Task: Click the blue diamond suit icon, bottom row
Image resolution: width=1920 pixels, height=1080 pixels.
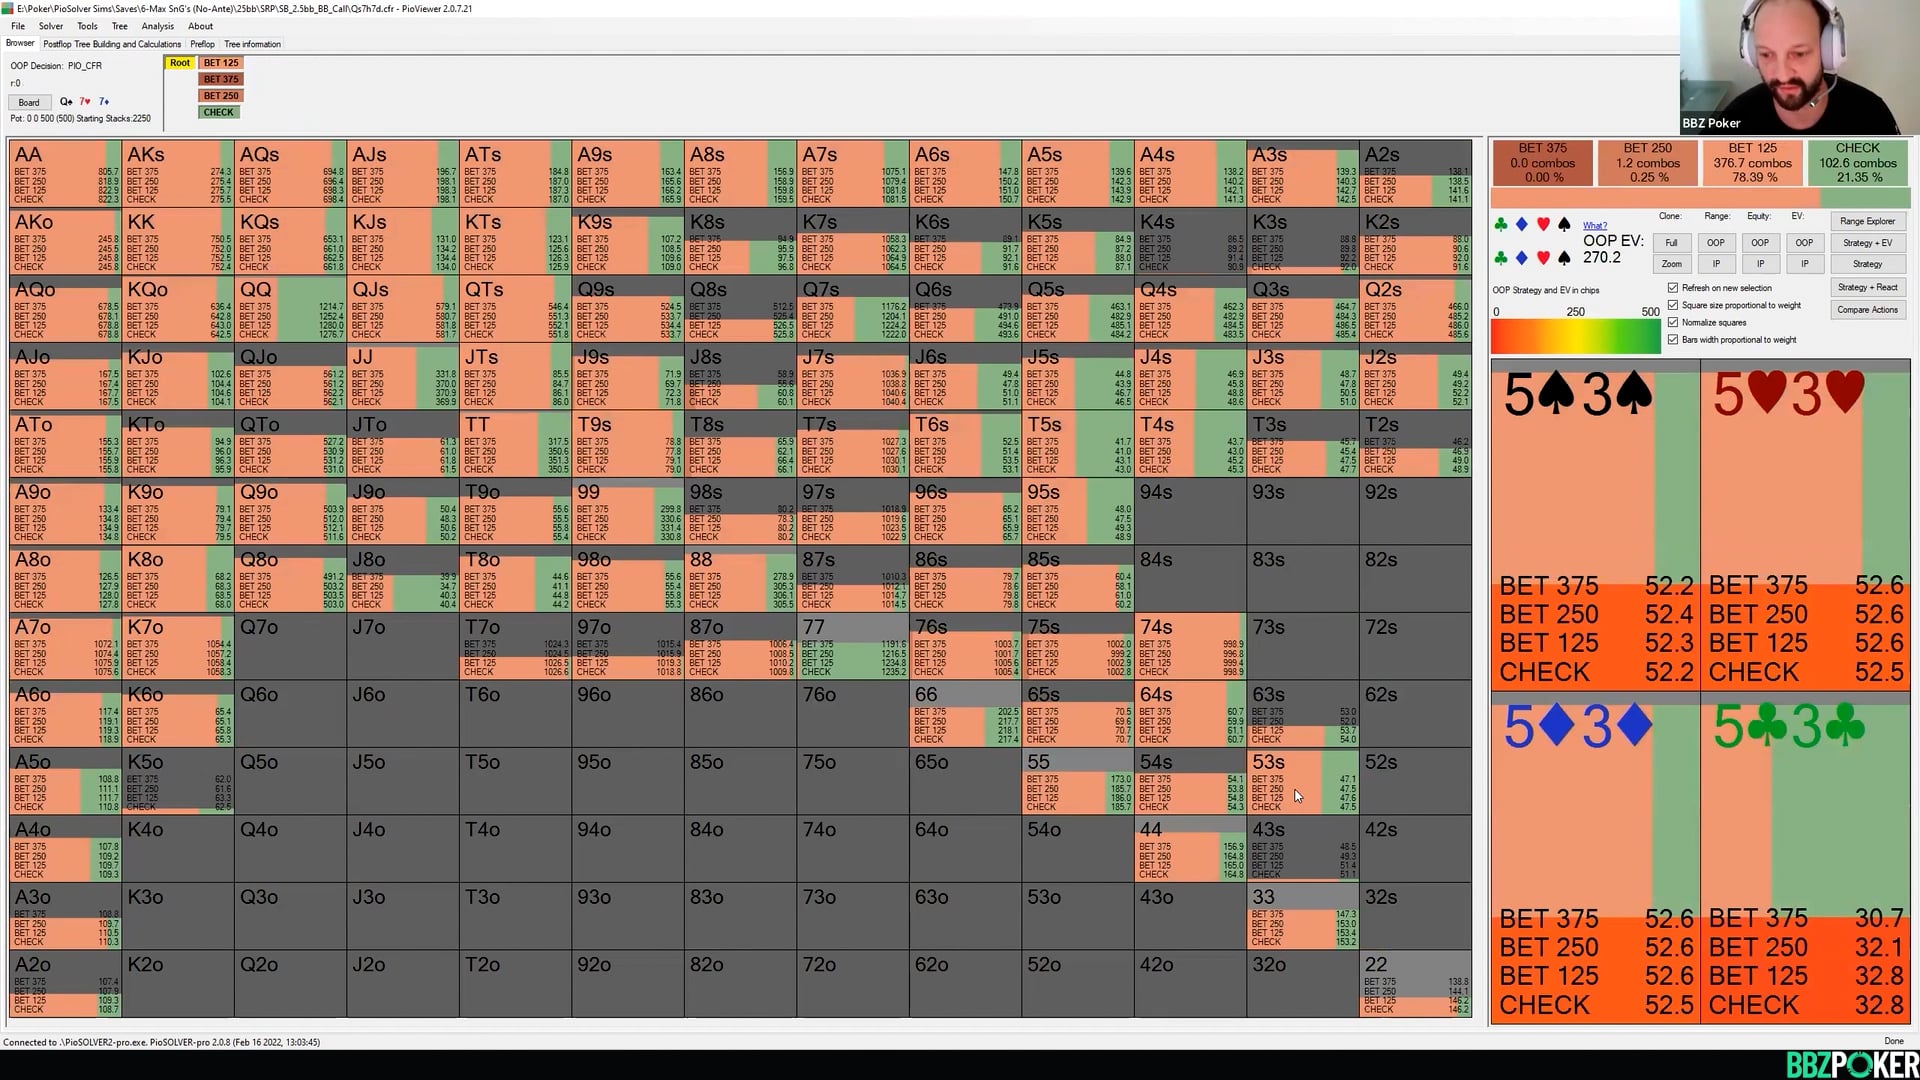Action: click(1521, 258)
